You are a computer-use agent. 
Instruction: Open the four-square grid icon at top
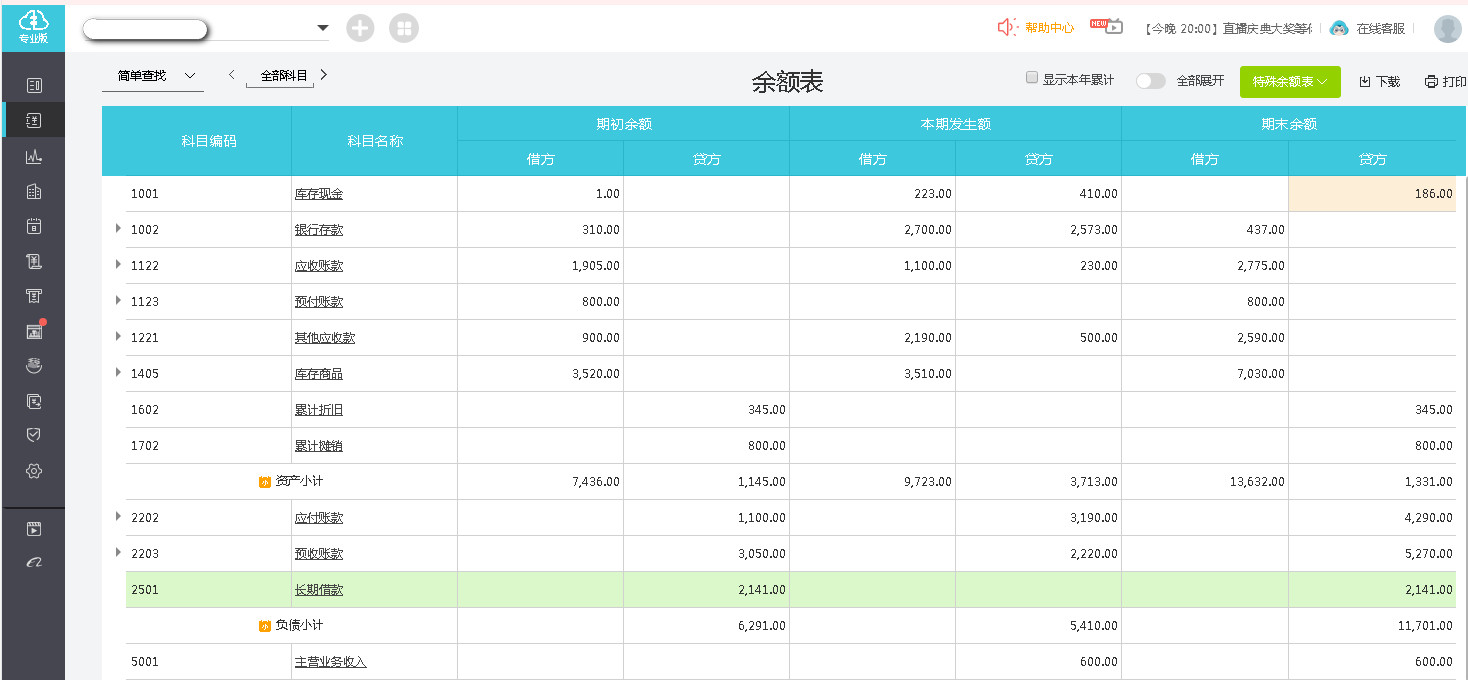(x=404, y=29)
